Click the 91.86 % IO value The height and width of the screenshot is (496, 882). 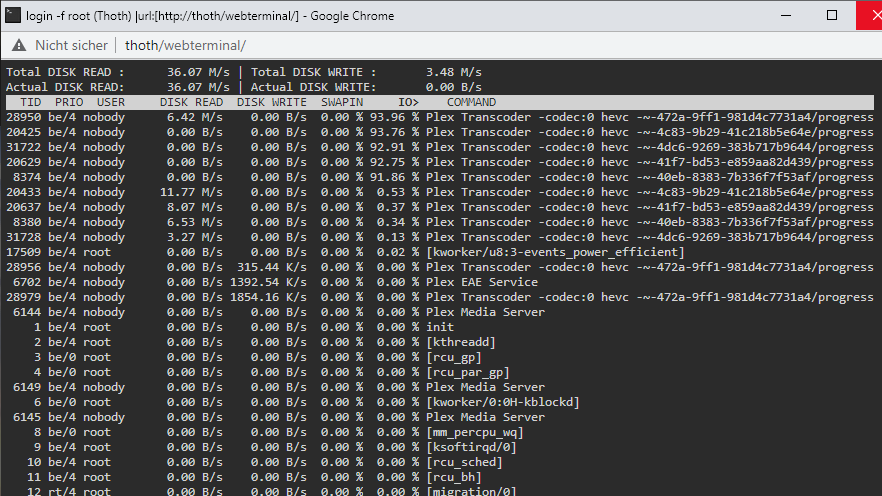point(394,177)
